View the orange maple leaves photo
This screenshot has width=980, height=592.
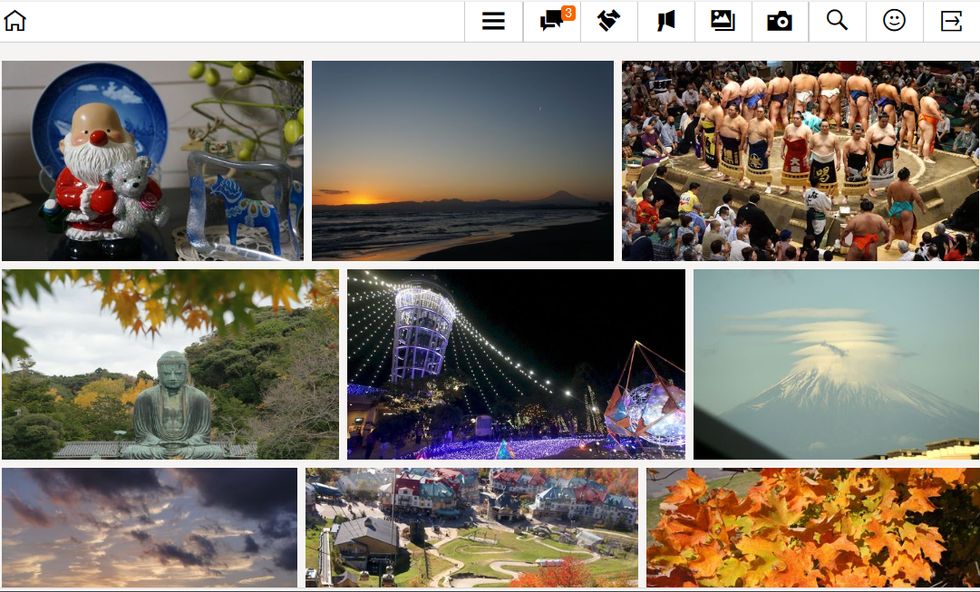pyautogui.click(x=812, y=527)
